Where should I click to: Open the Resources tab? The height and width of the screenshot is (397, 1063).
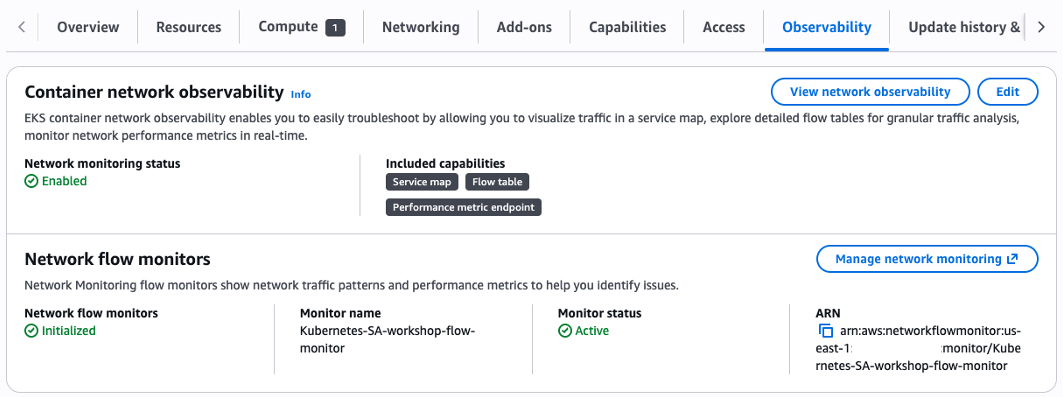coord(188,27)
